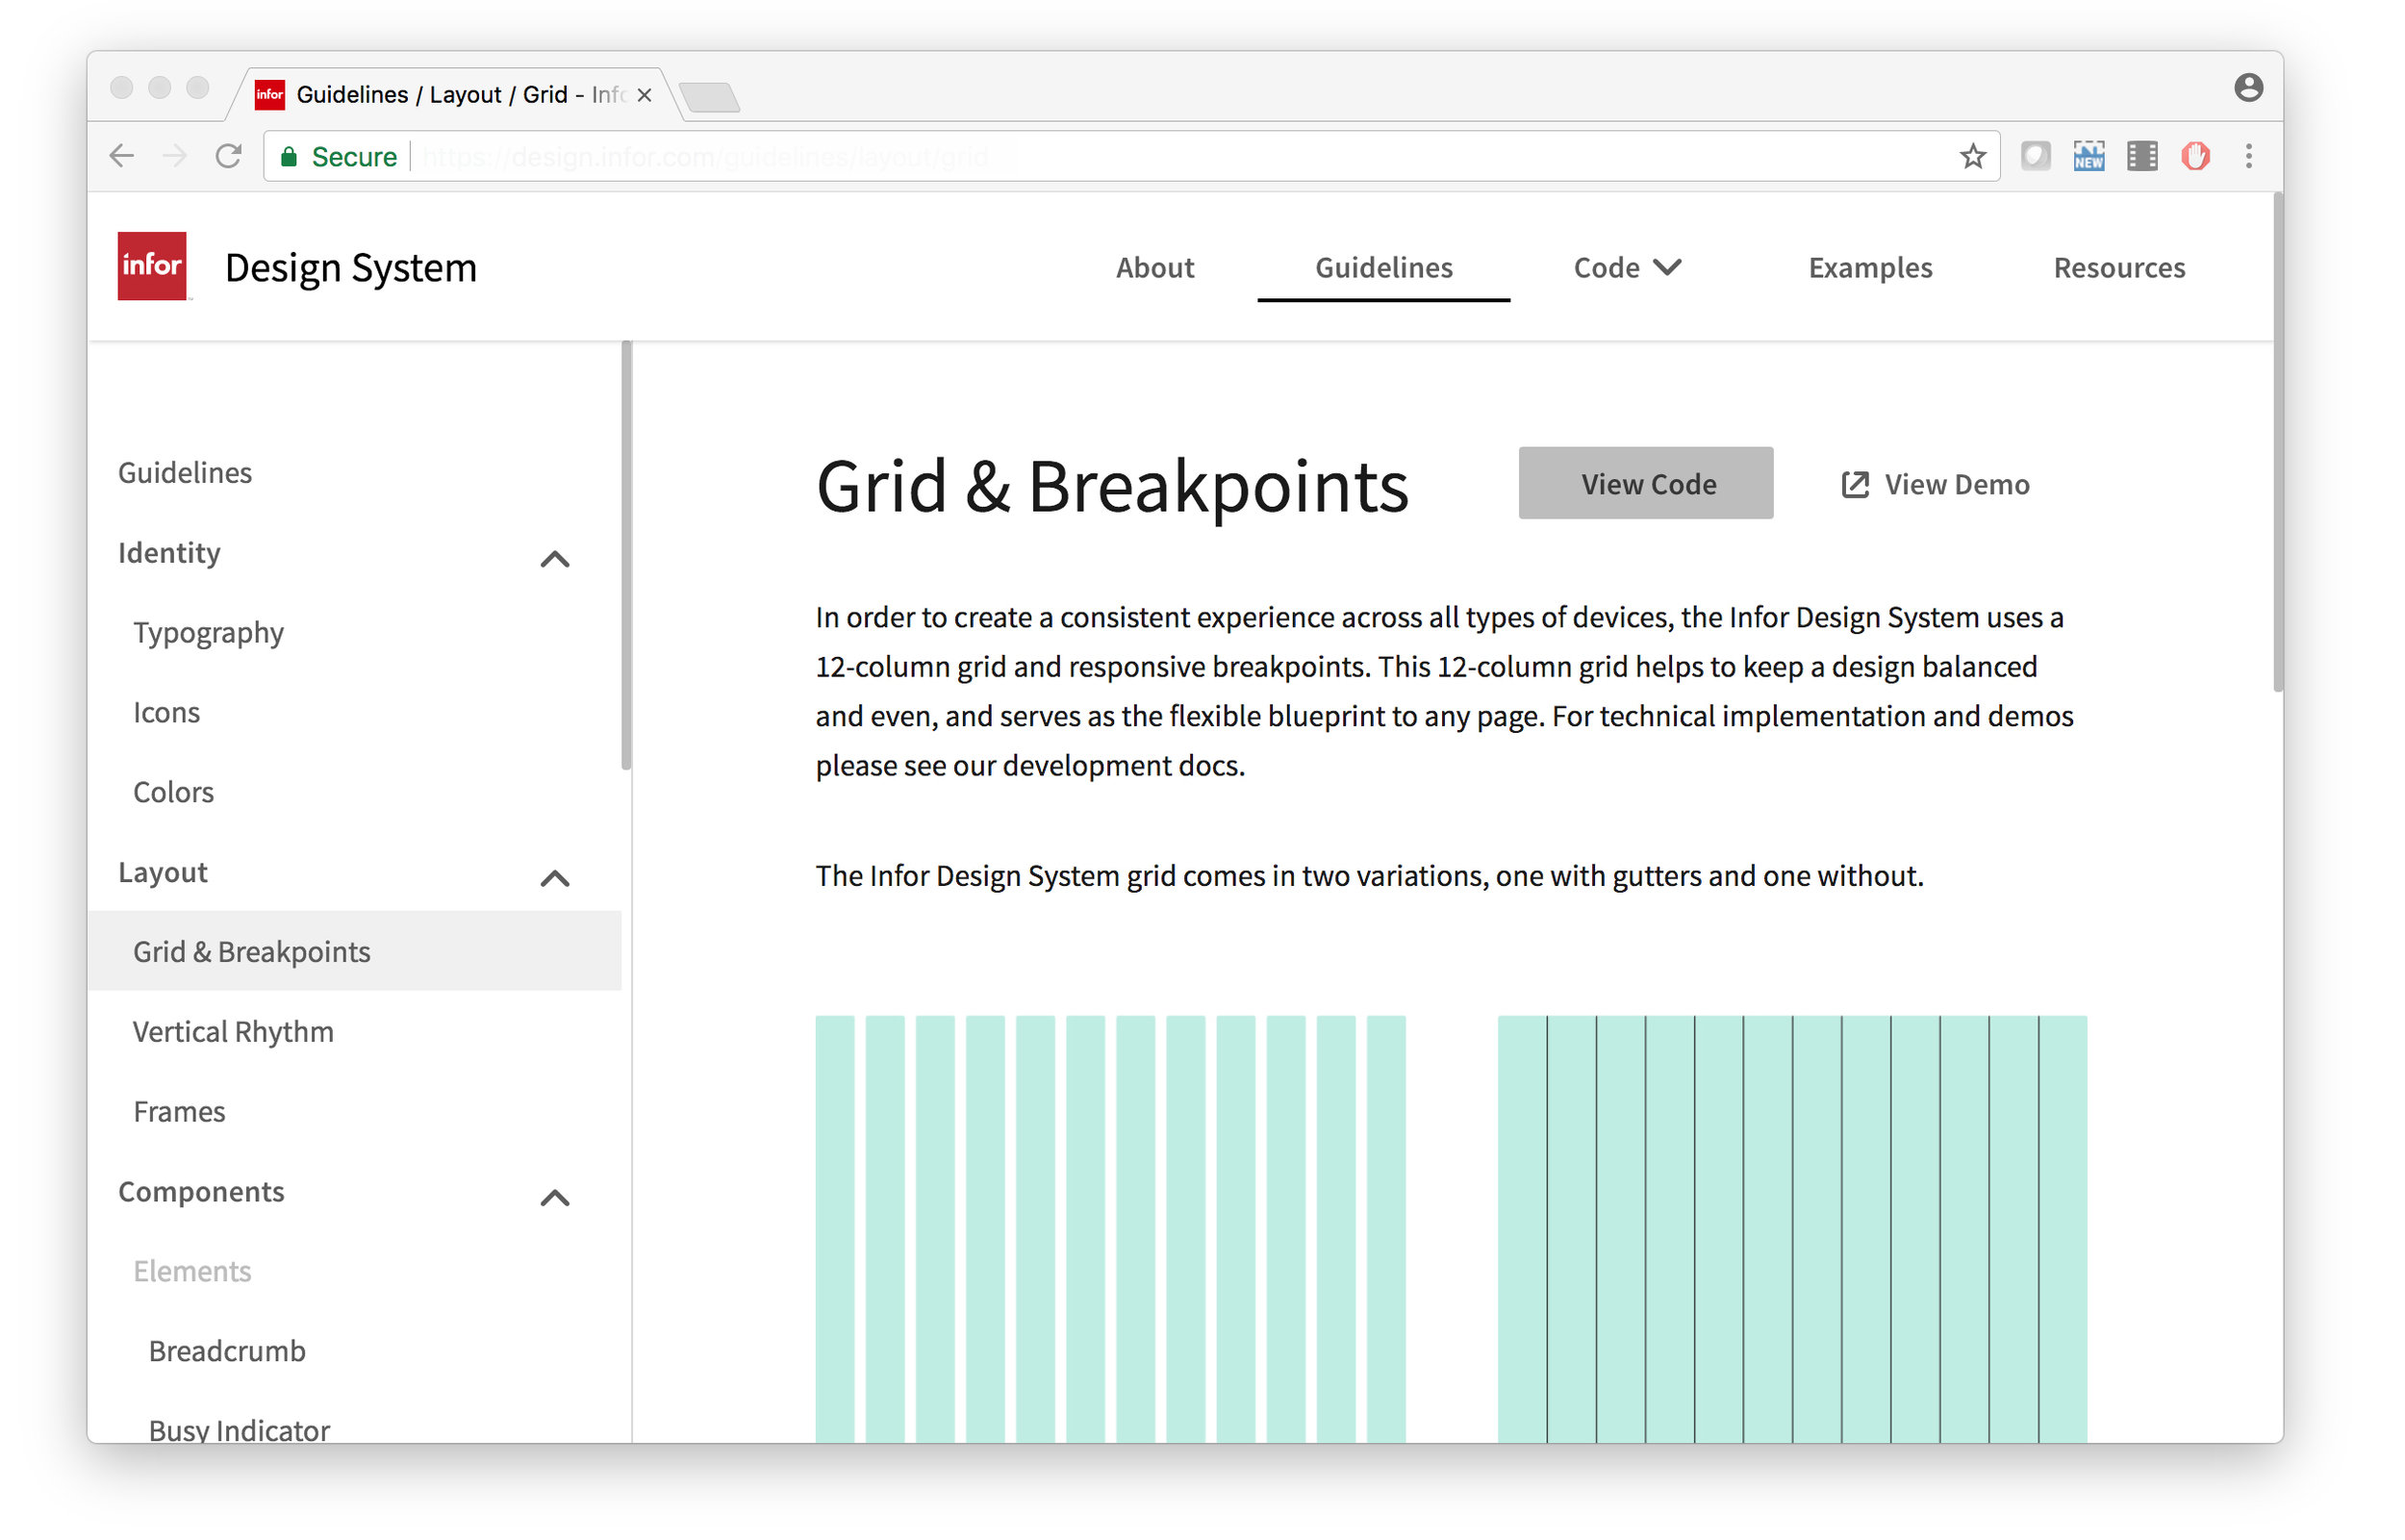Click the Grid & Breakpoints page heading
Image resolution: width=2405 pixels, height=1540 pixels.
coord(1114,488)
